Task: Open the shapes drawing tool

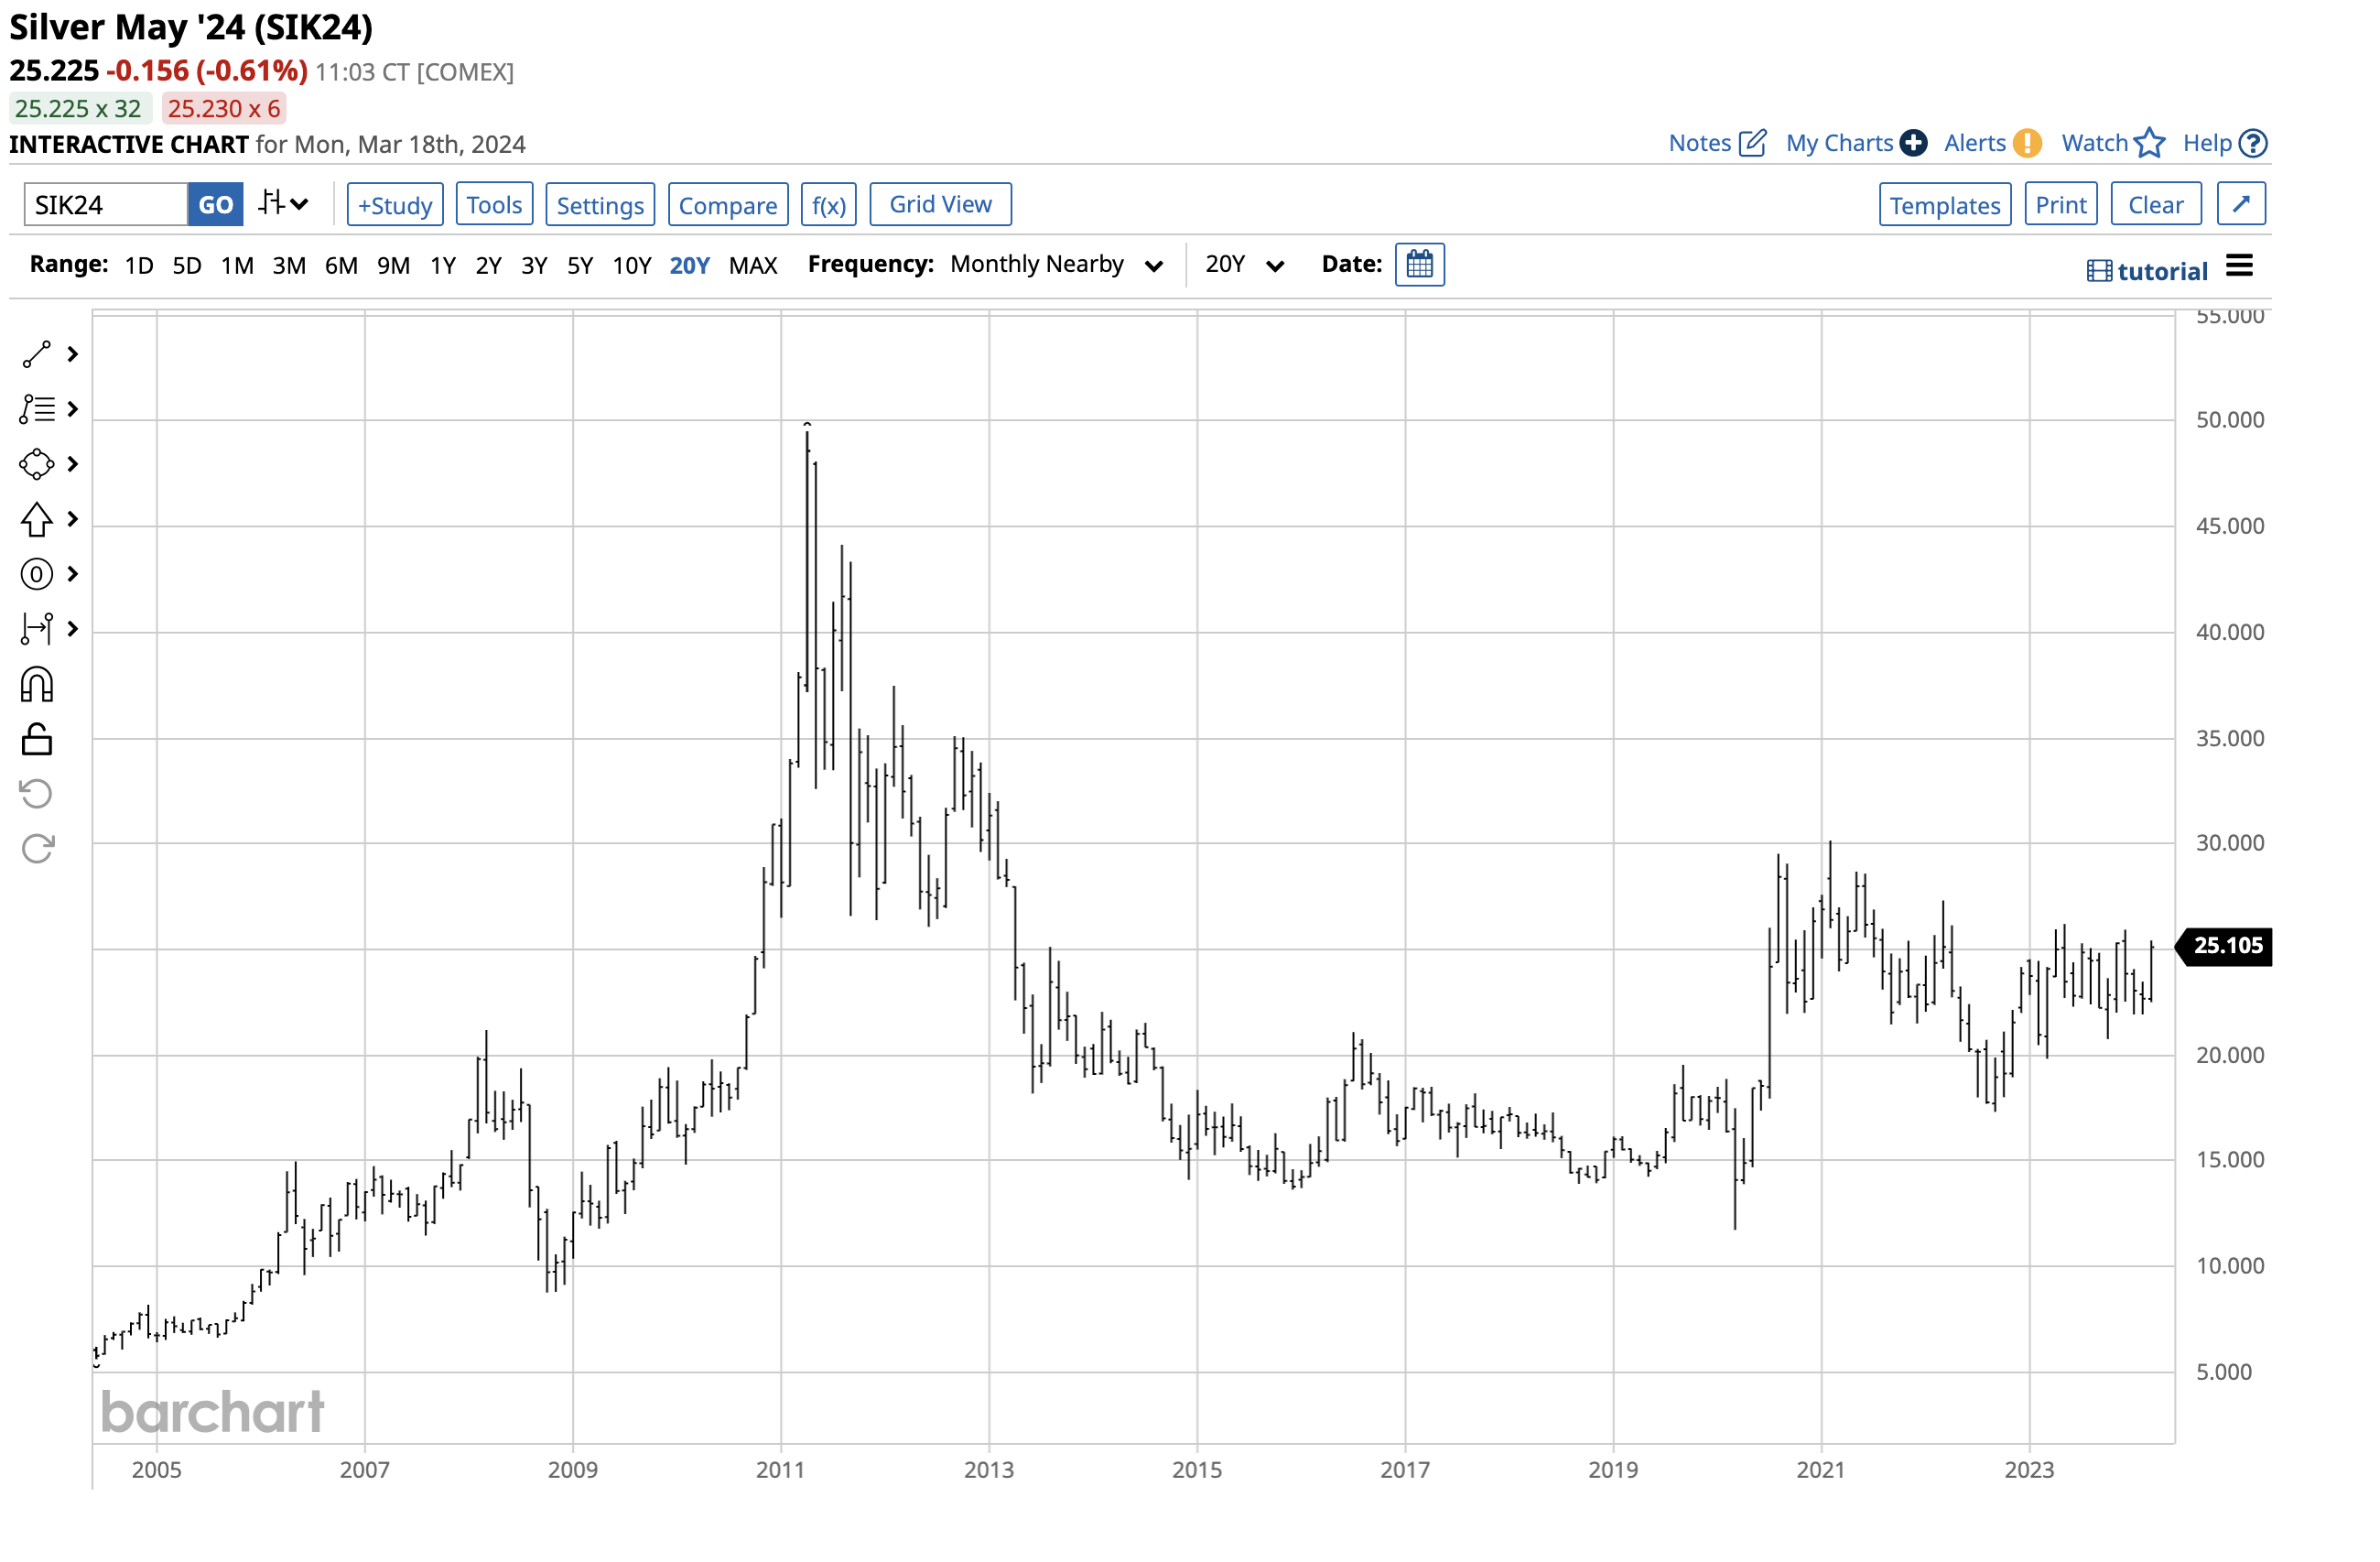Action: 37,464
